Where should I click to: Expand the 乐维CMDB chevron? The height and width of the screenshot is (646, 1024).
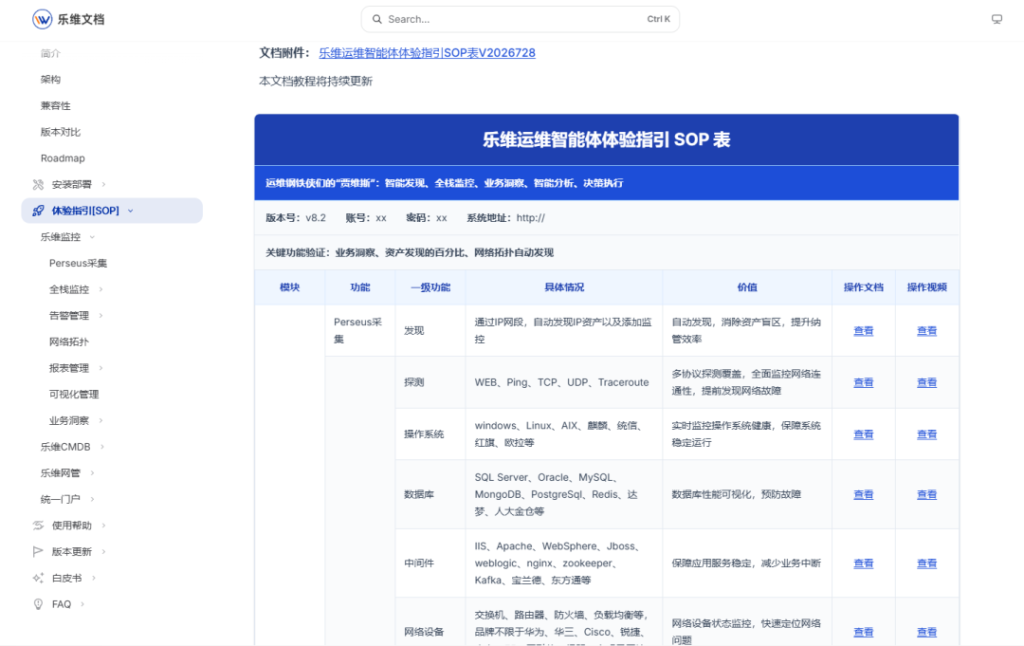(102, 447)
